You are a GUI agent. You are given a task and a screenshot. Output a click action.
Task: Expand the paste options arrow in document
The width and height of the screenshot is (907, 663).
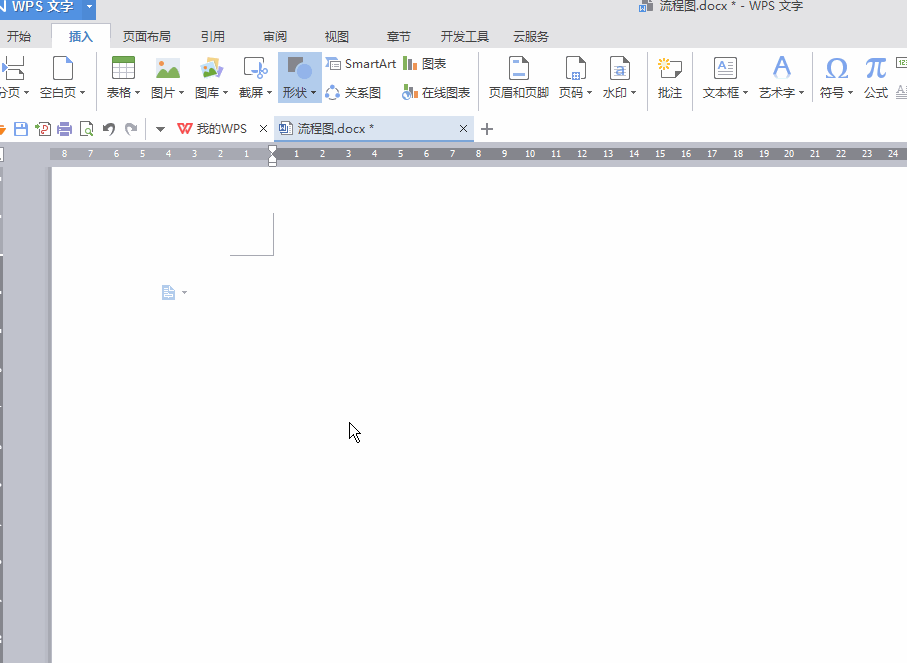[185, 293]
